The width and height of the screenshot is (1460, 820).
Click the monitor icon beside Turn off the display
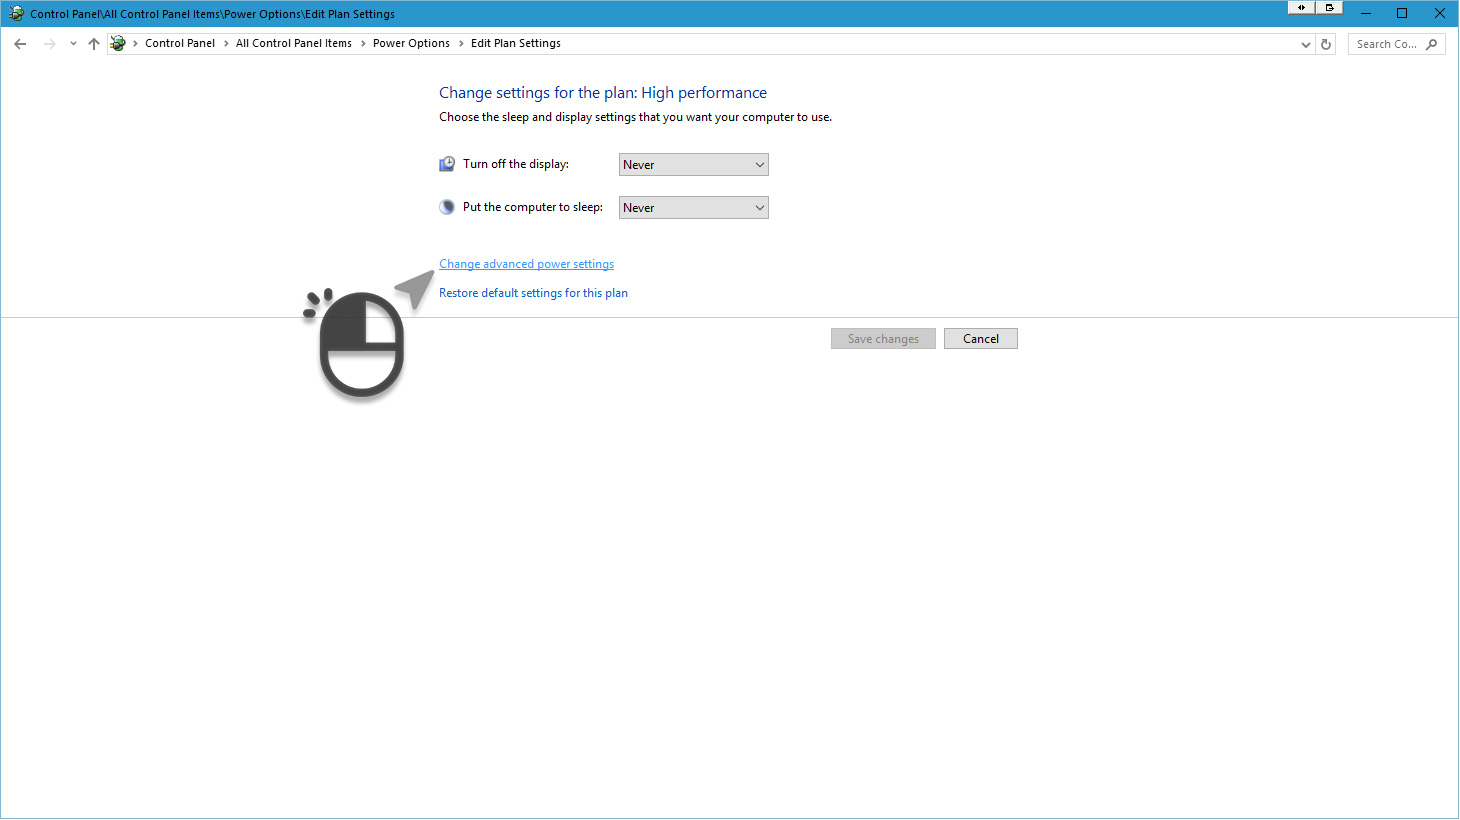(x=447, y=164)
